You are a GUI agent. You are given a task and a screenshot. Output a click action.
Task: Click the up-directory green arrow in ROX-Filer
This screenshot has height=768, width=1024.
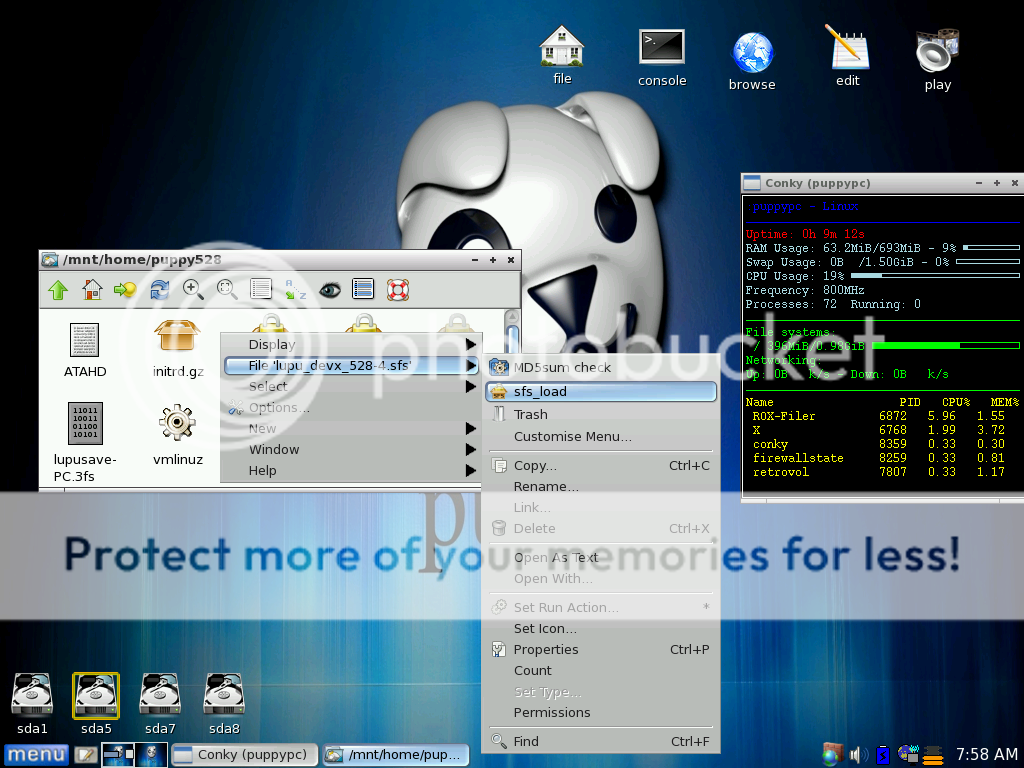tap(58, 290)
